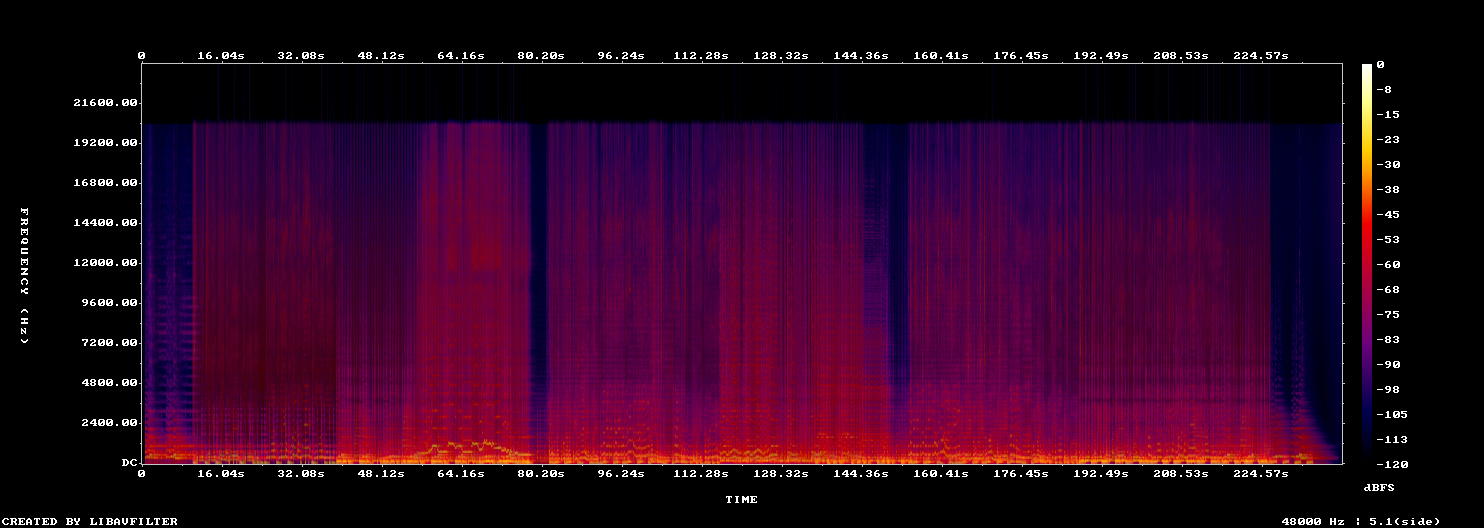The width and height of the screenshot is (1484, 528).
Task: Select the 14400.00 frequency label
Action: (x=106, y=223)
